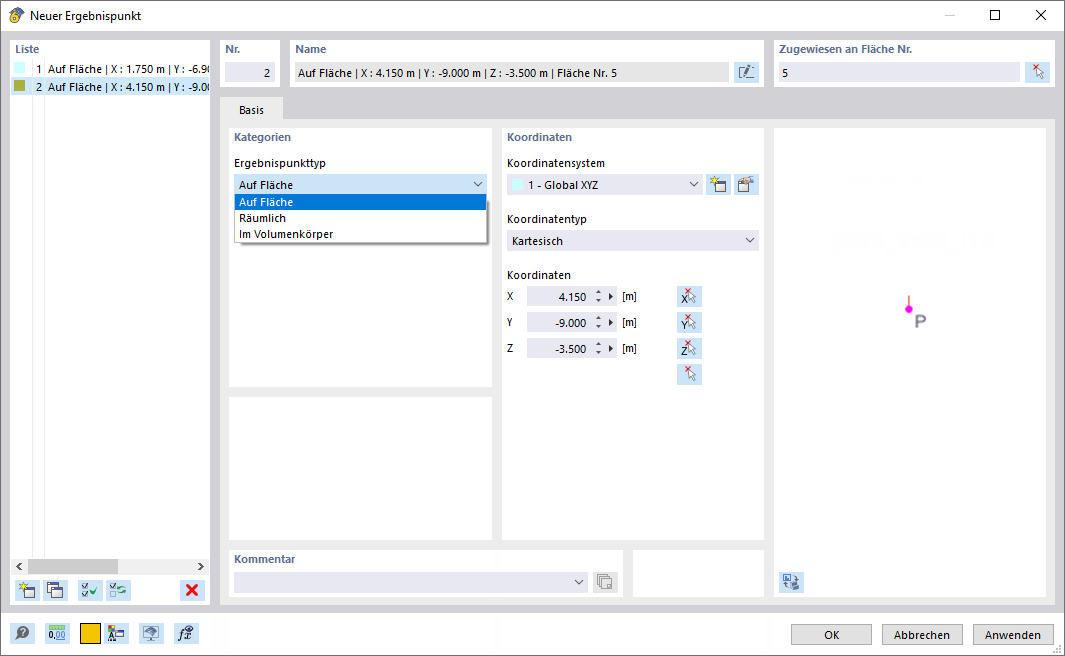1065x656 pixels.
Task: Open the formula fx icon
Action: 186,634
